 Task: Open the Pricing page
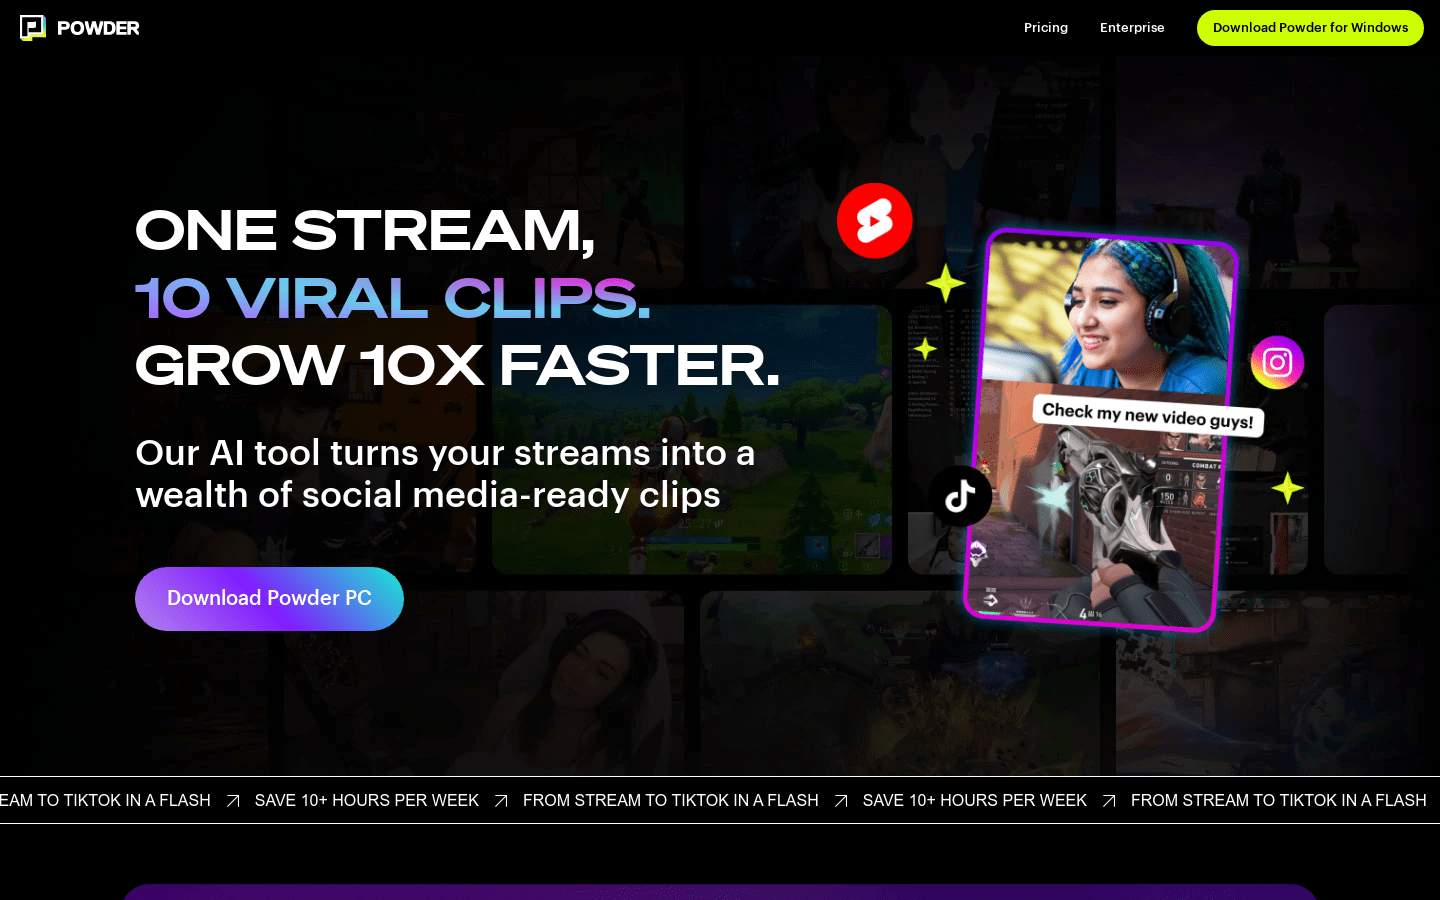click(x=1045, y=28)
